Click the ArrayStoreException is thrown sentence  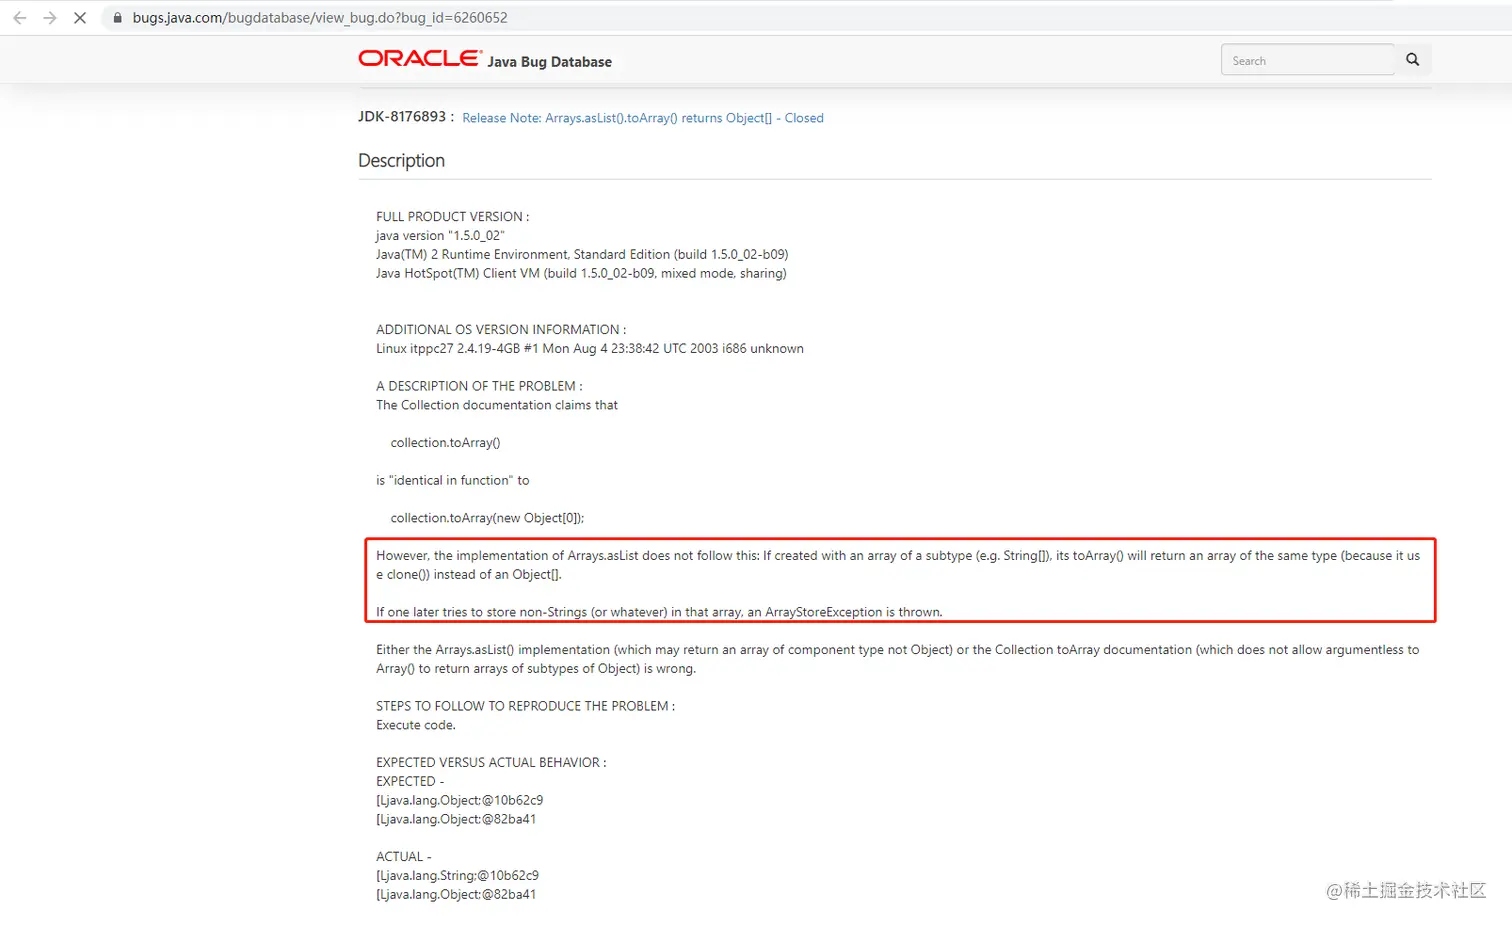point(659,612)
